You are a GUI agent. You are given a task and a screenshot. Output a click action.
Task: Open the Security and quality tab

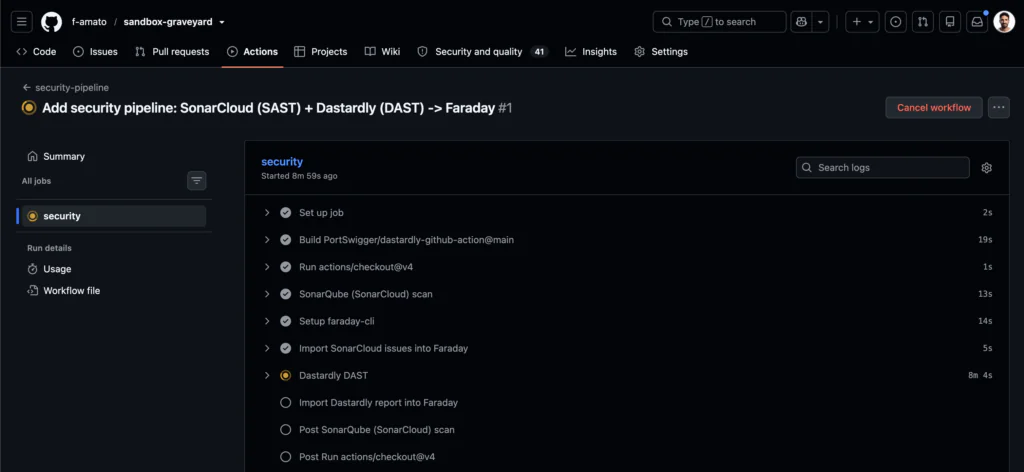click(483, 52)
